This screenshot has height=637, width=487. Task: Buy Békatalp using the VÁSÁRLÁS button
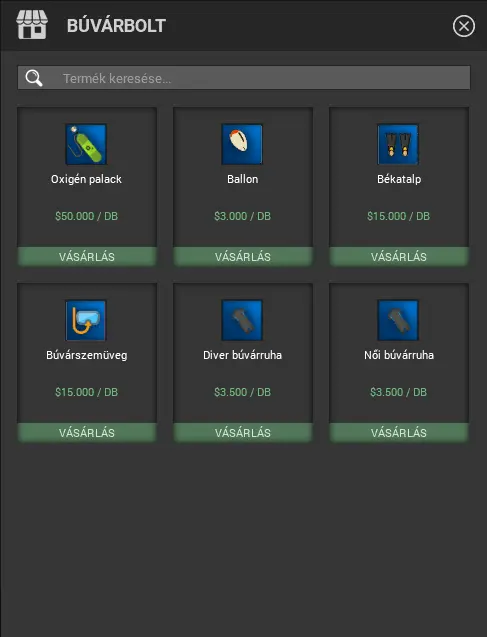(x=399, y=256)
